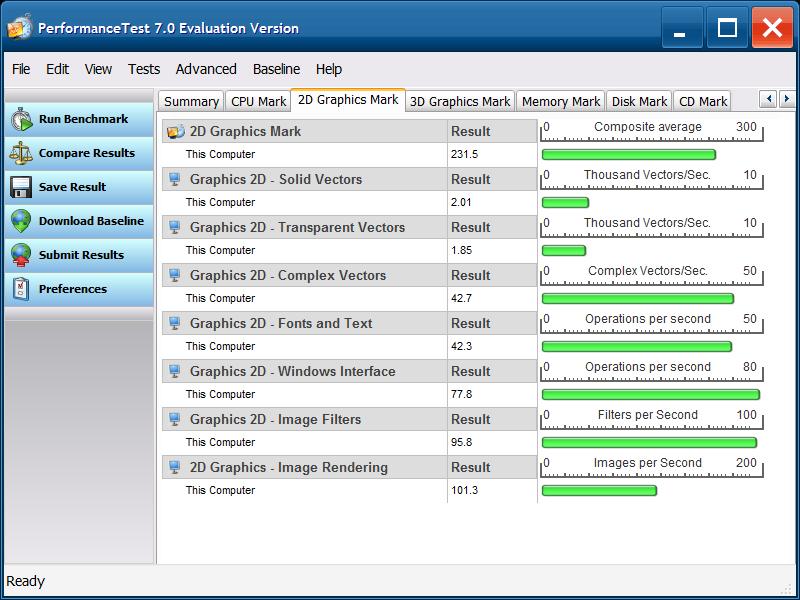Screen dimensions: 800x600
Task: Click the Submit Results globe icon
Action: click(x=21, y=255)
